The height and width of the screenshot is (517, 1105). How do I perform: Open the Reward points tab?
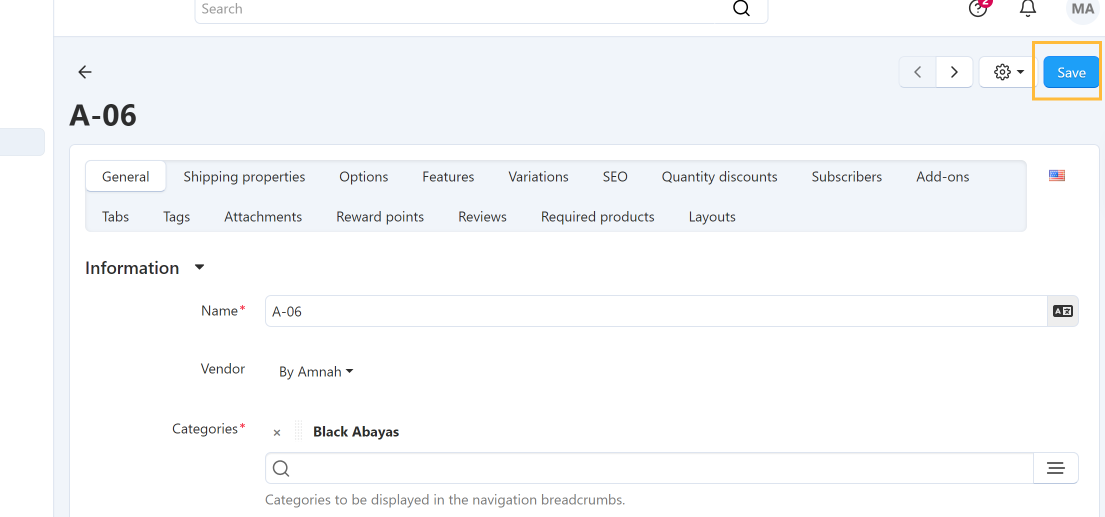tap(380, 217)
